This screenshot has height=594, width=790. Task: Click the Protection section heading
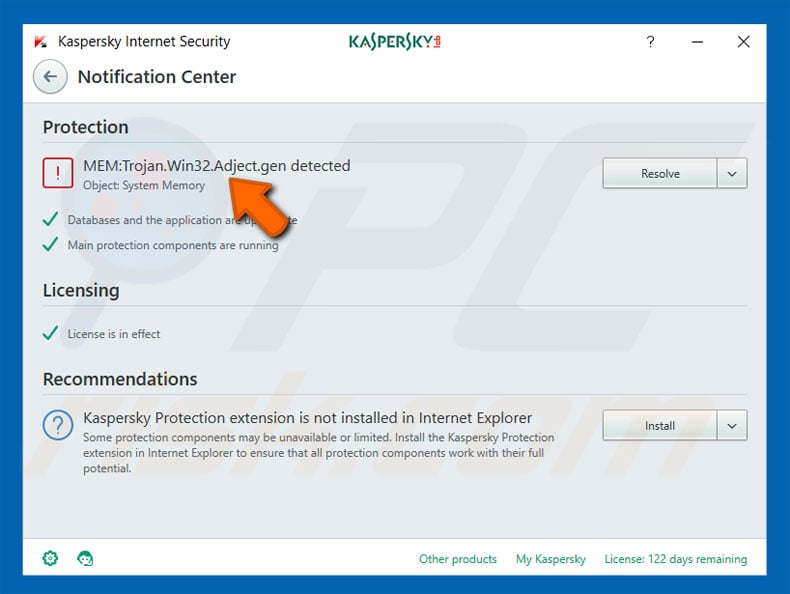point(86,127)
